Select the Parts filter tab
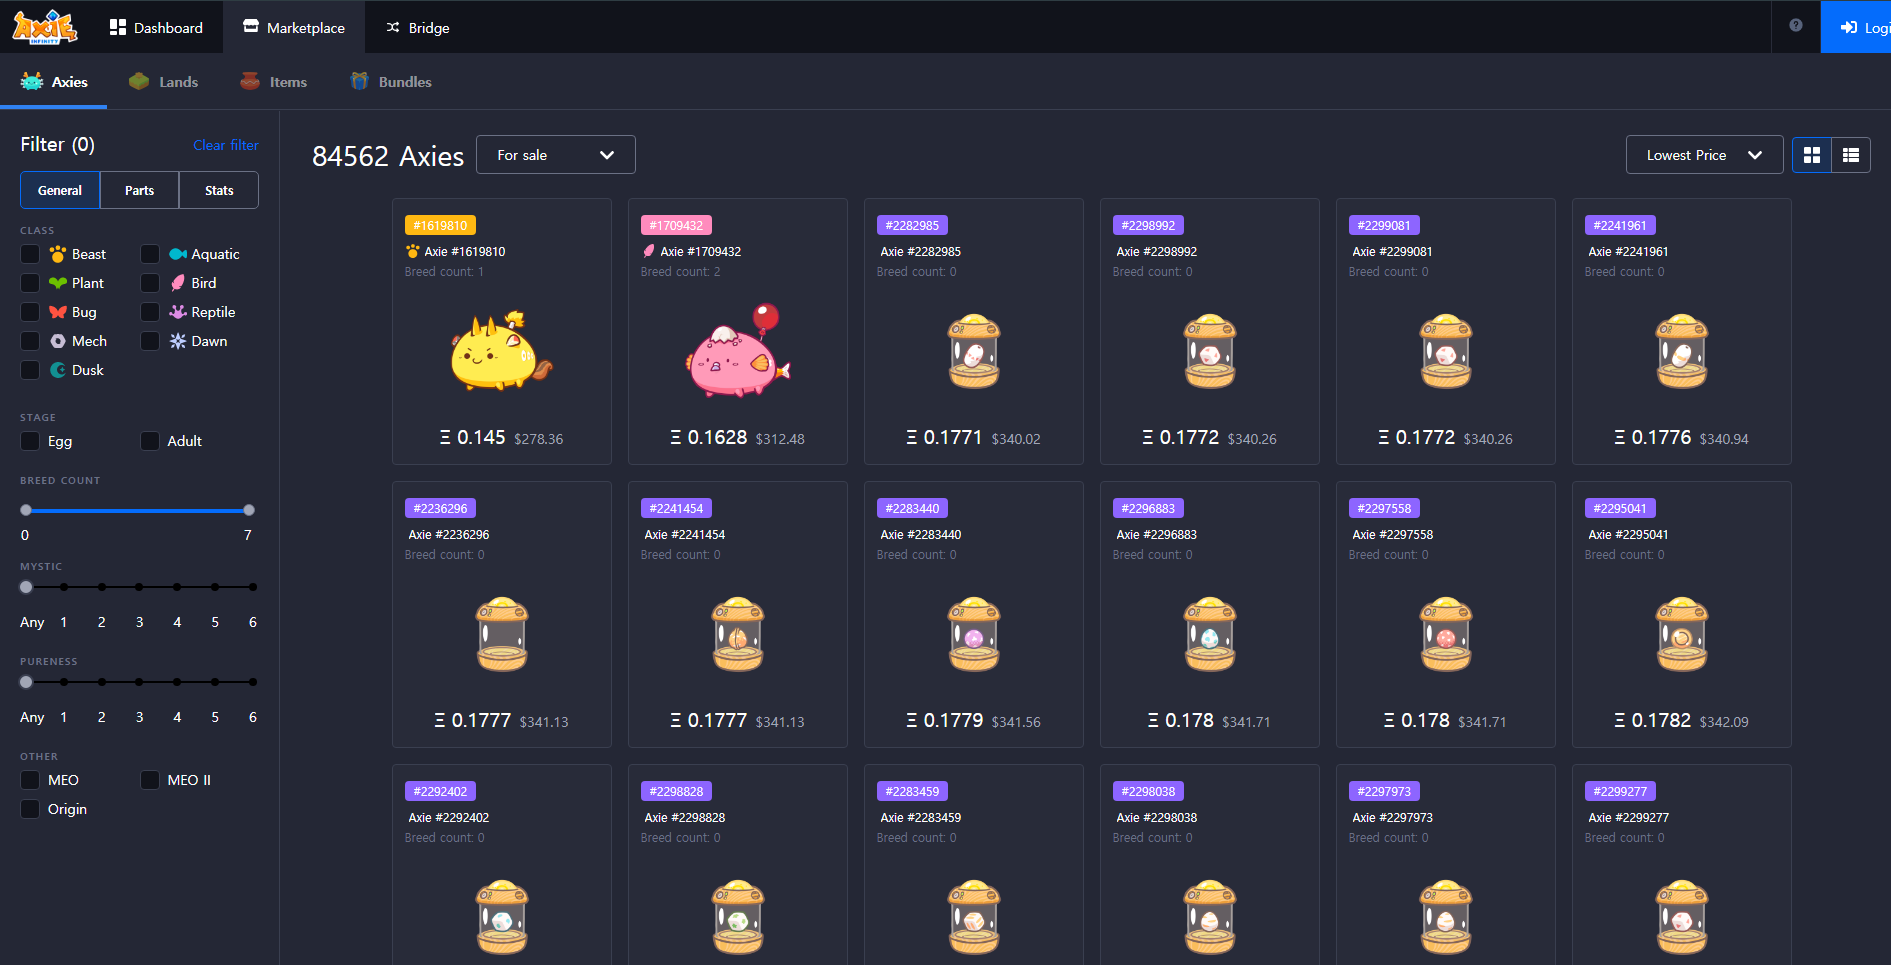 (x=140, y=190)
